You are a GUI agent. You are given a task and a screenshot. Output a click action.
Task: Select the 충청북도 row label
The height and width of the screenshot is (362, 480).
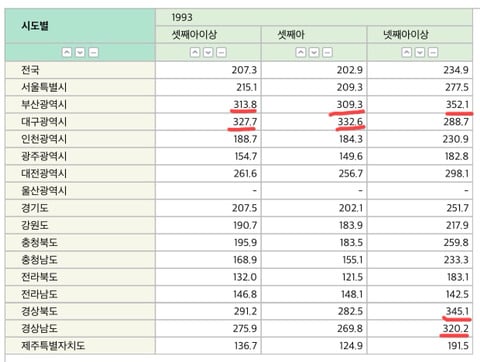pyautogui.click(x=39, y=242)
